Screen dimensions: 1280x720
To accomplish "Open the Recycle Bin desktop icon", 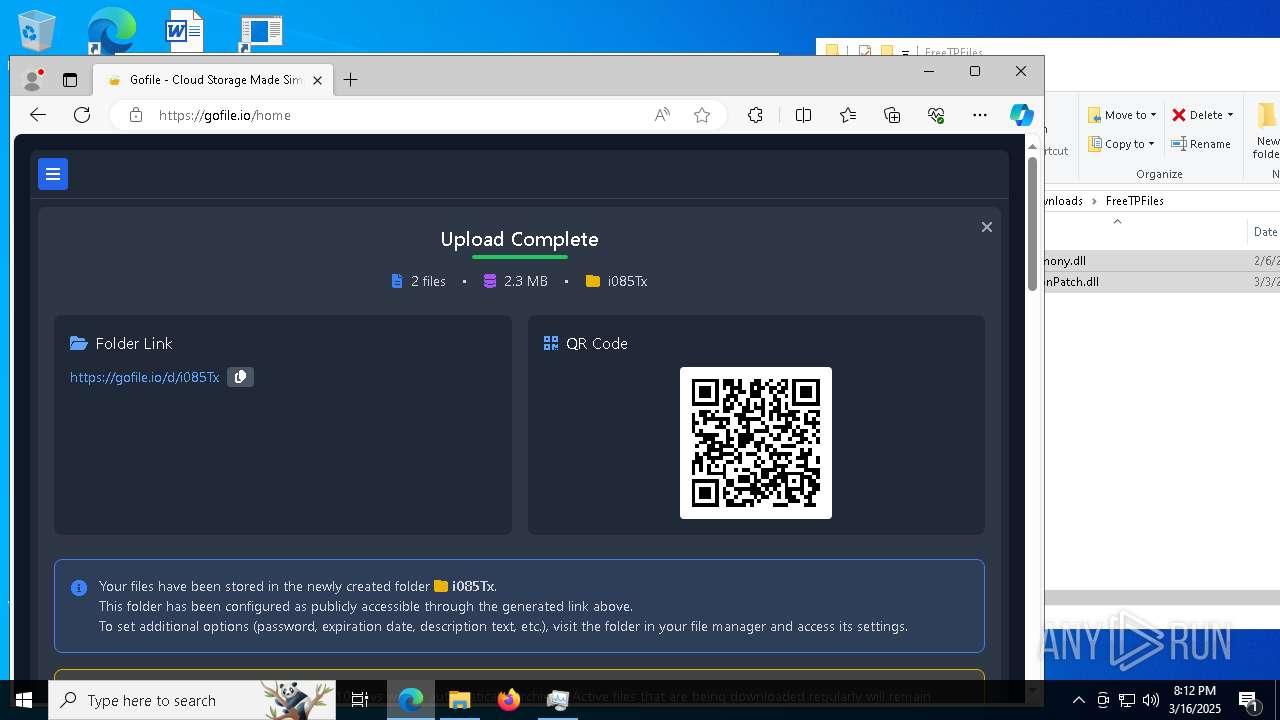I will pos(37,31).
